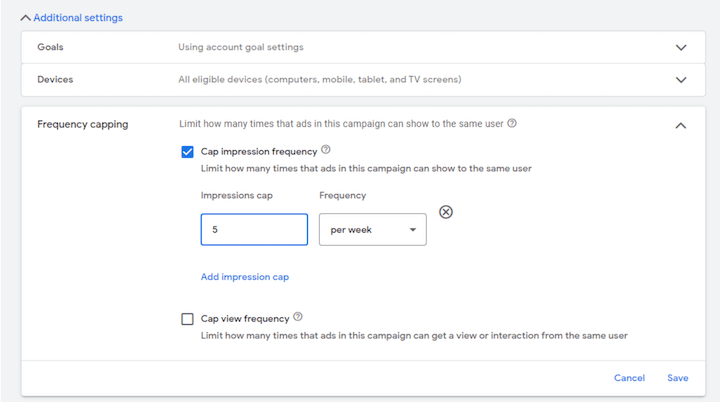Viewport: 720px width, 402px height.
Task: Remove impression cap with the circled X icon
Action: pyautogui.click(x=445, y=212)
